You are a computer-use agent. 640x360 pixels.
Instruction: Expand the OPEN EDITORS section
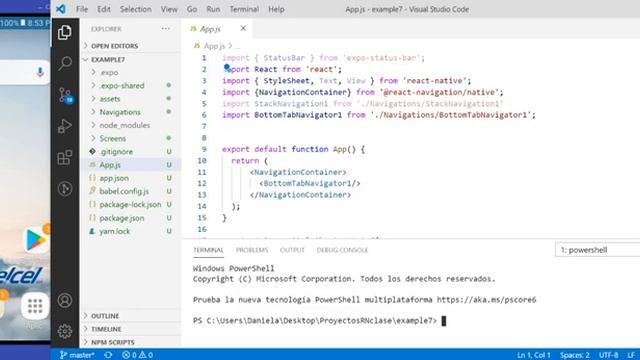point(131,46)
